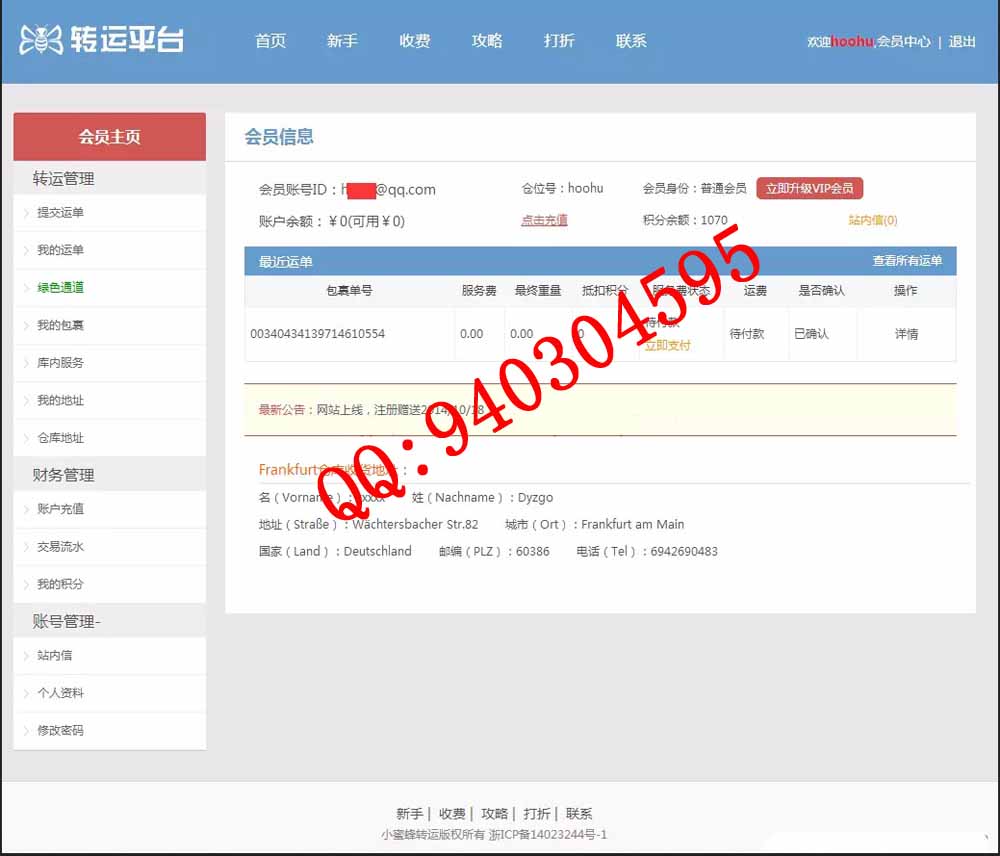
Task: Click the 转运平台 bee logo icon
Action: (x=41, y=41)
